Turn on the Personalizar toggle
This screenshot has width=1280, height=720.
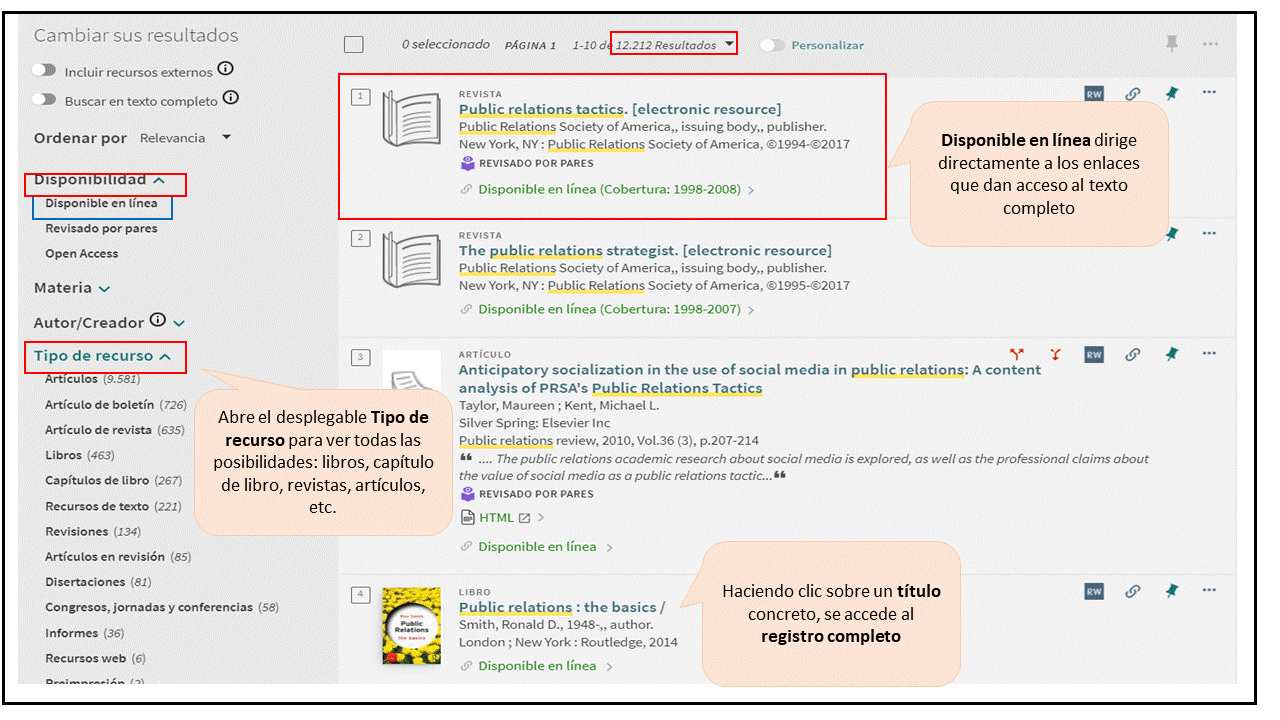click(772, 45)
